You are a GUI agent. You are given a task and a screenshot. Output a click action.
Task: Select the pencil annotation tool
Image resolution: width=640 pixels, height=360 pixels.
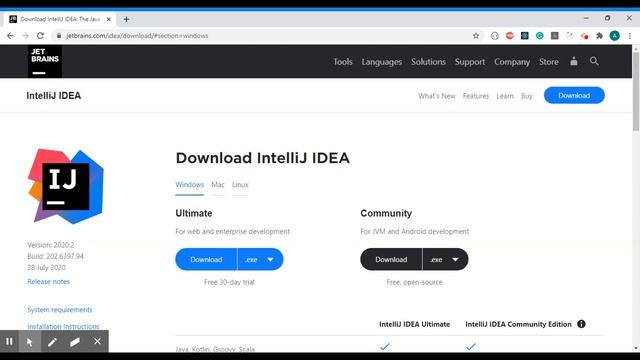click(x=52, y=341)
